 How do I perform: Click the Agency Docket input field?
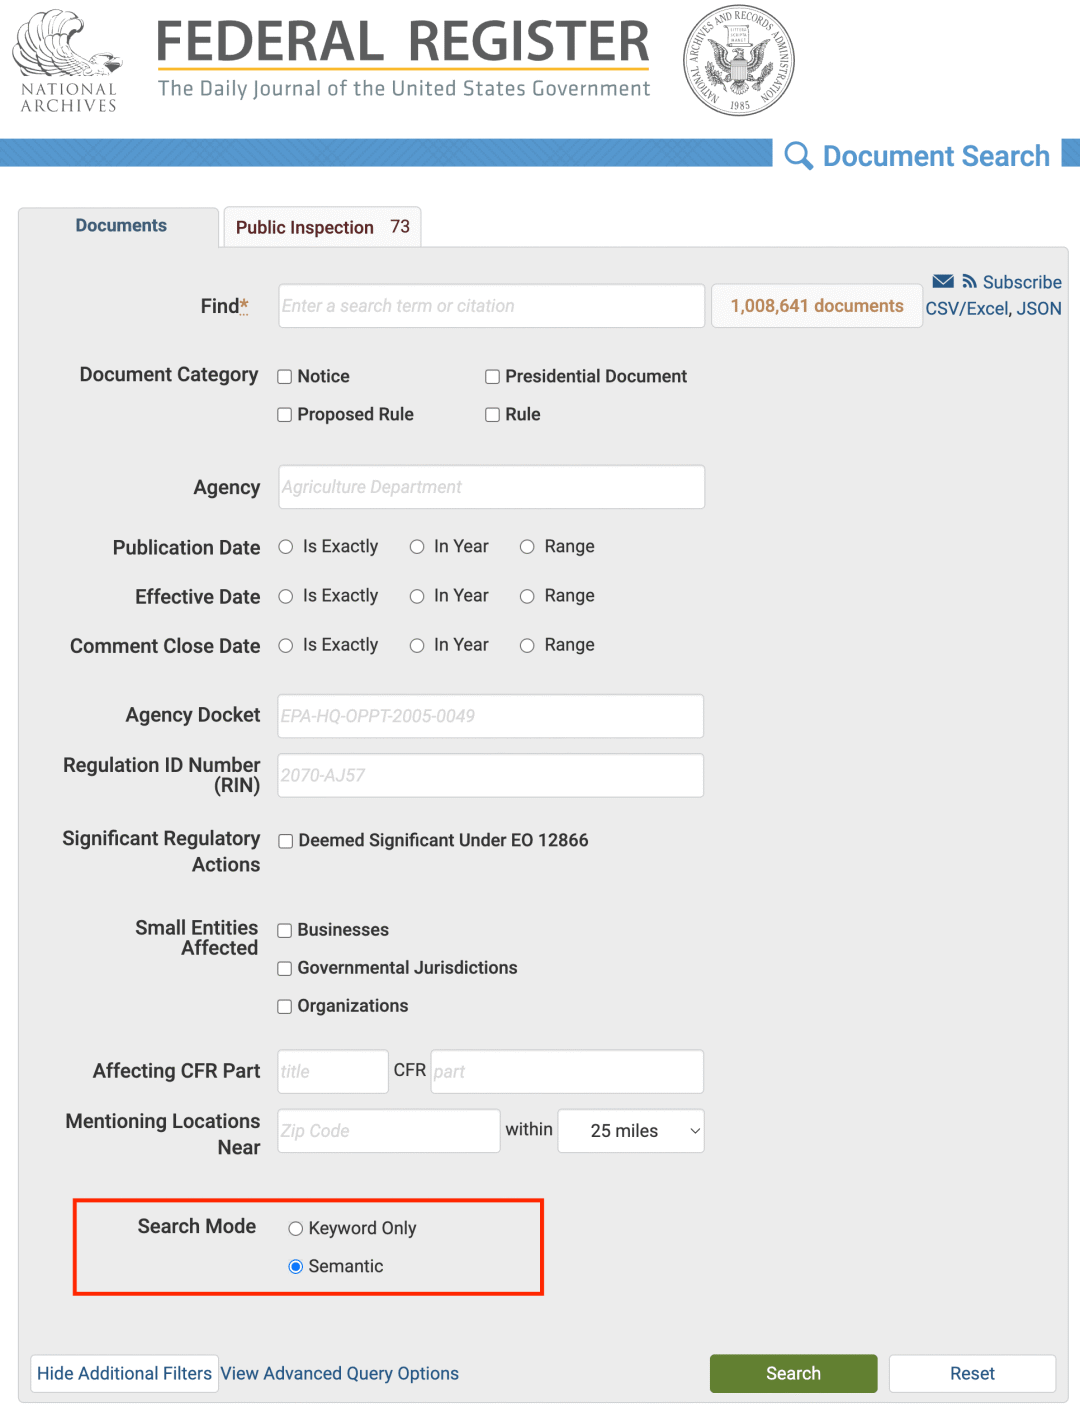pos(490,716)
